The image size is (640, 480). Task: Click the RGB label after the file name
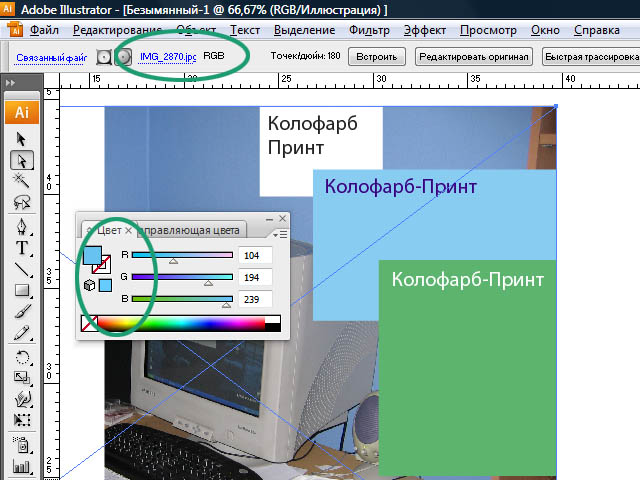[x=214, y=56]
